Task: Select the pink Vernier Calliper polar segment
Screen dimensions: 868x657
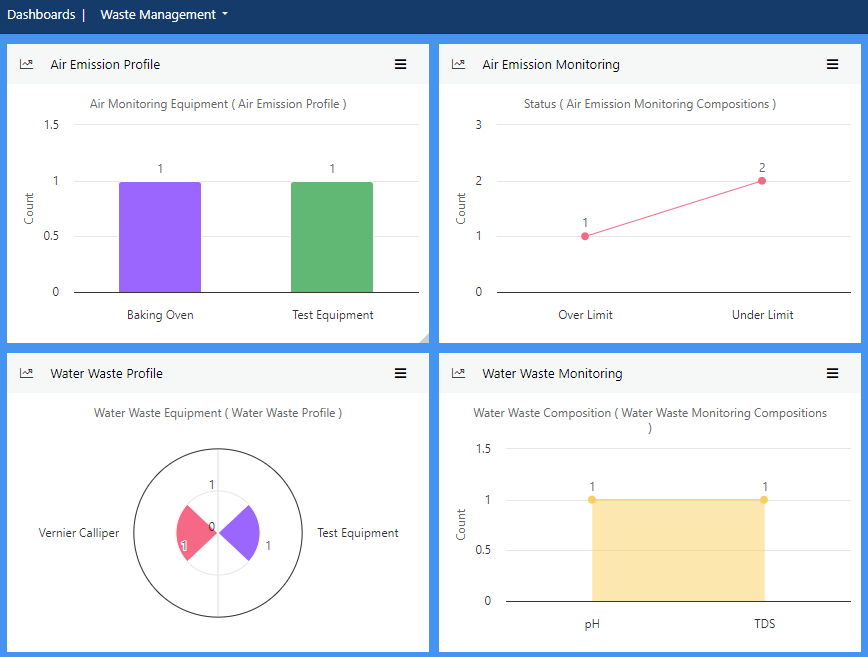Action: point(192,533)
